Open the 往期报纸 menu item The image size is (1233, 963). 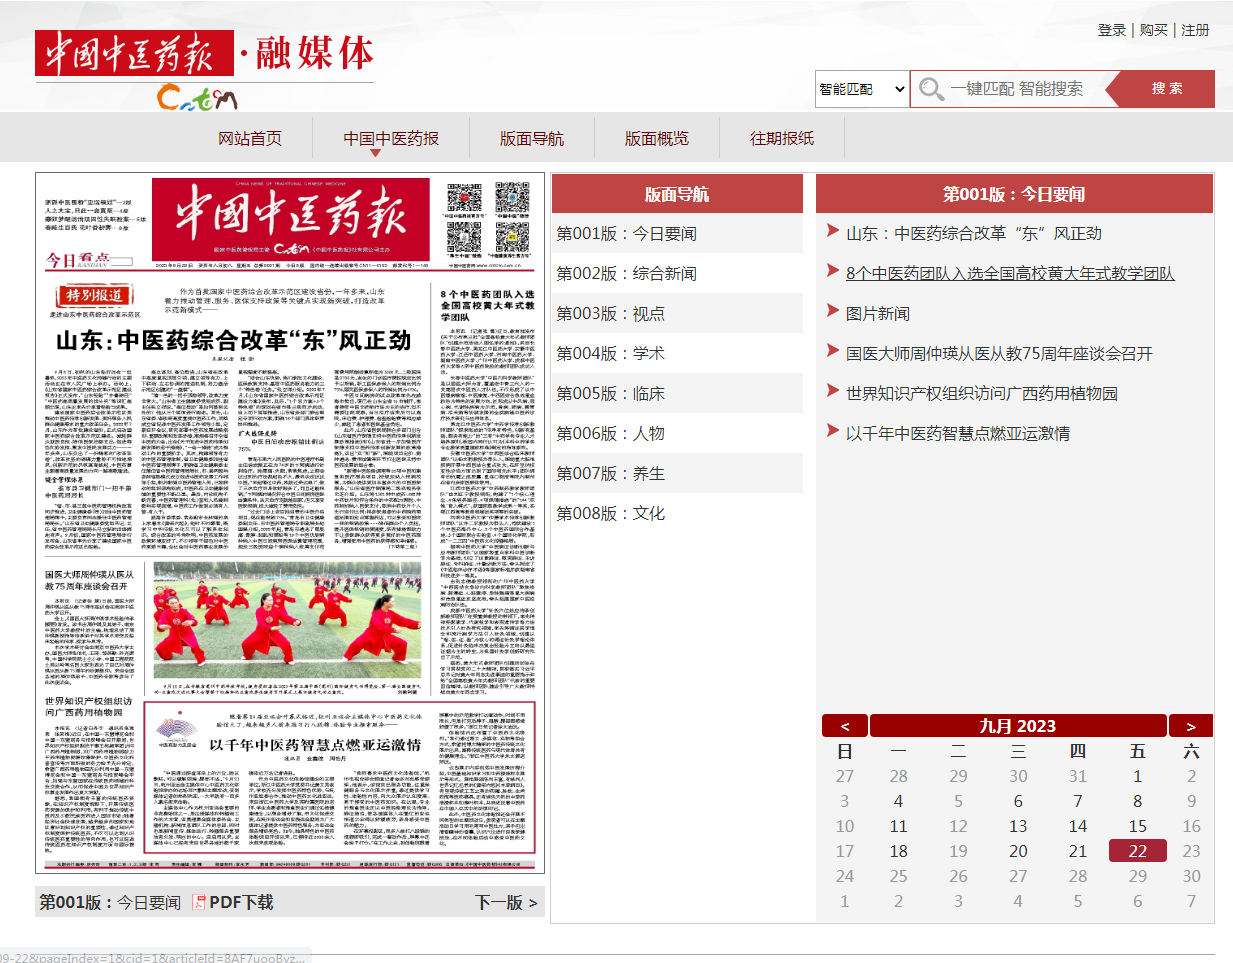pyautogui.click(x=782, y=138)
